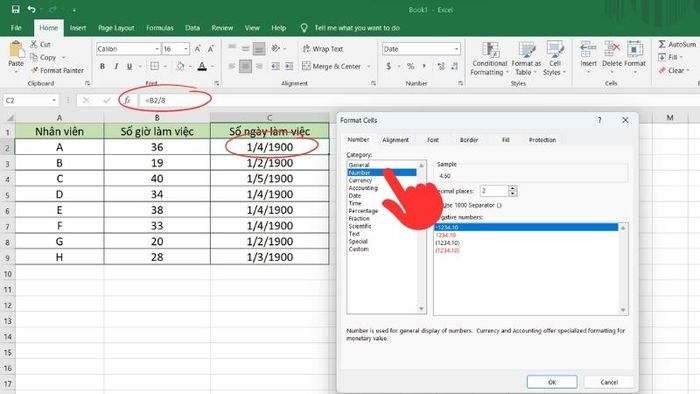
Task: Toggle Italic formatting
Action: tap(116, 66)
